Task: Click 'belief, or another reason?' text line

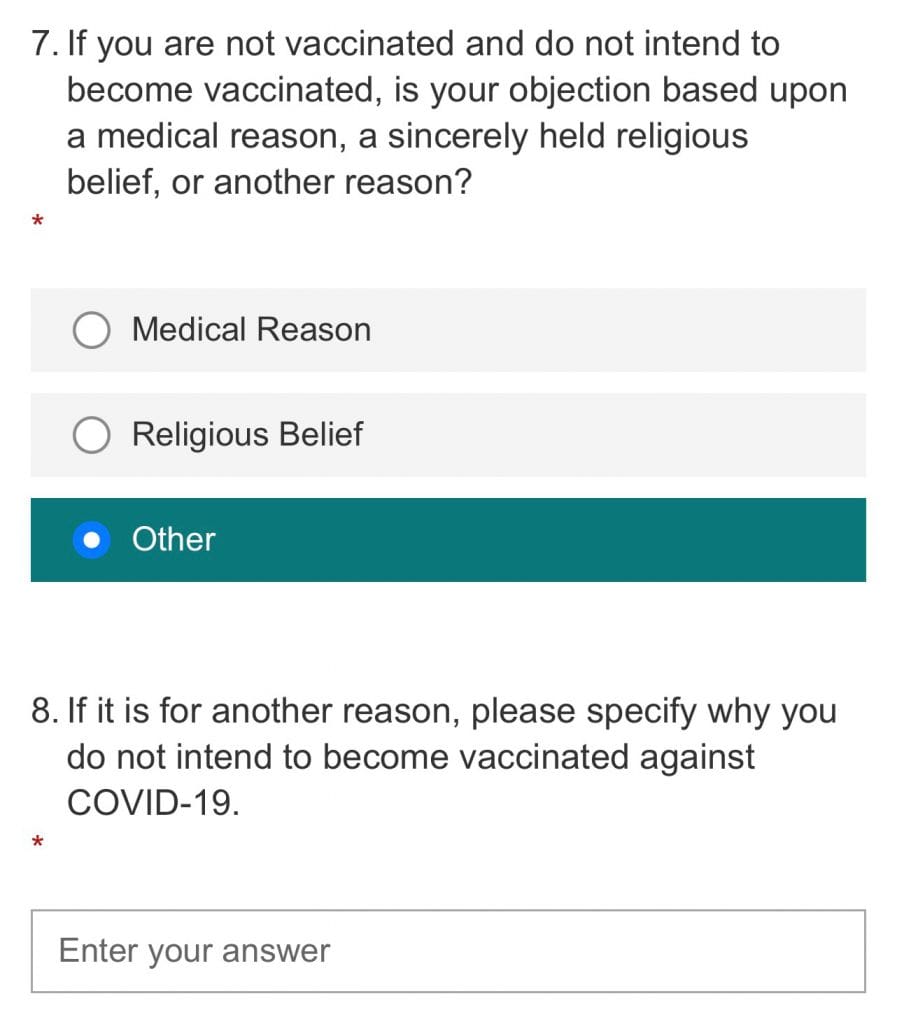Action: coord(269,182)
